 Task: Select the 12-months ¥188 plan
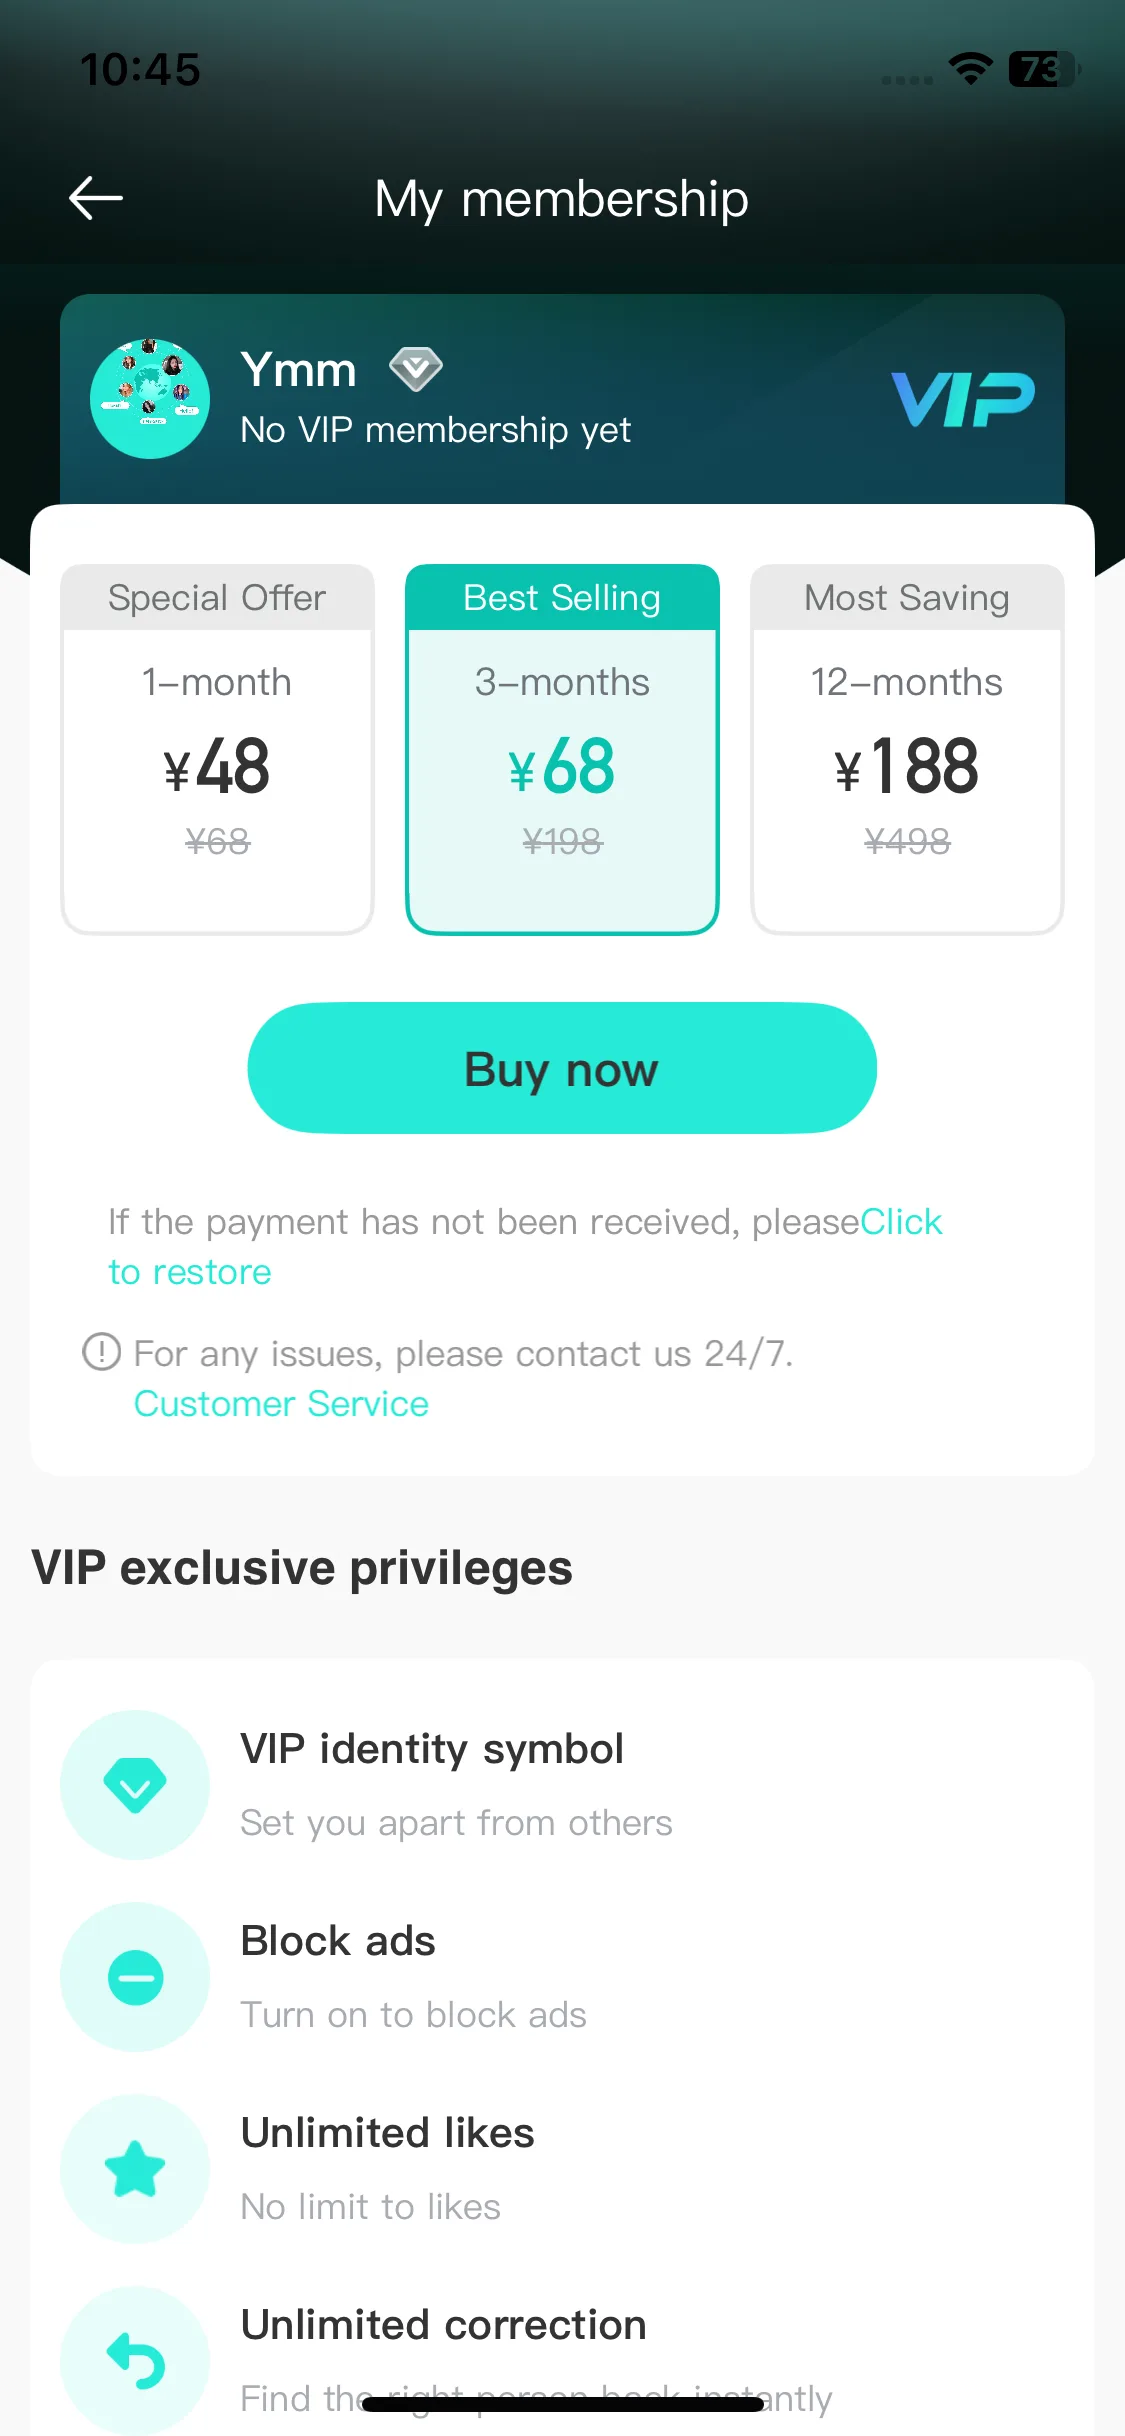907,749
